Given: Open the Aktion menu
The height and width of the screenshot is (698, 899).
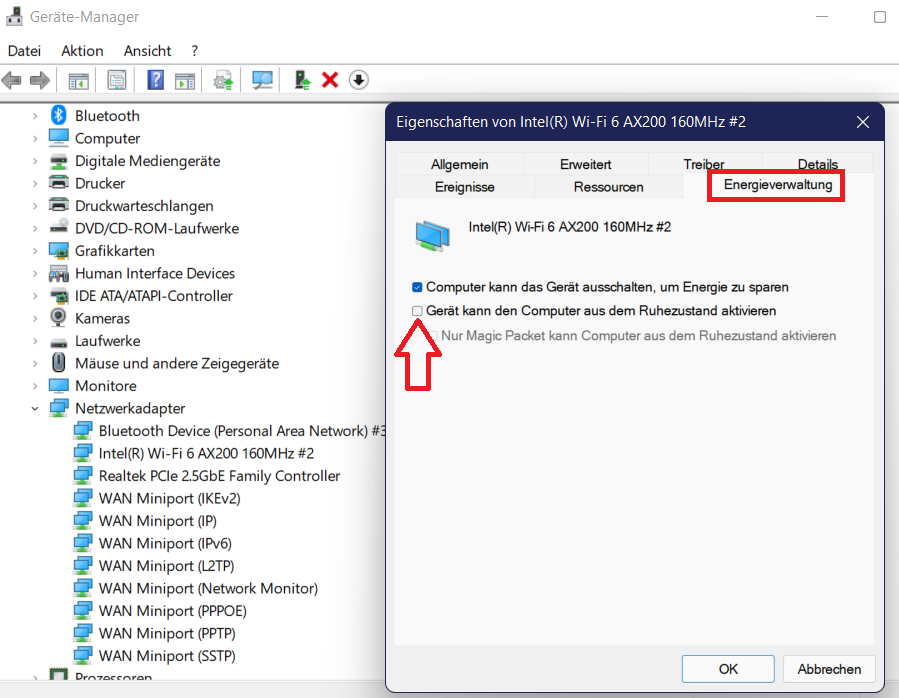Looking at the screenshot, I should click(82, 50).
